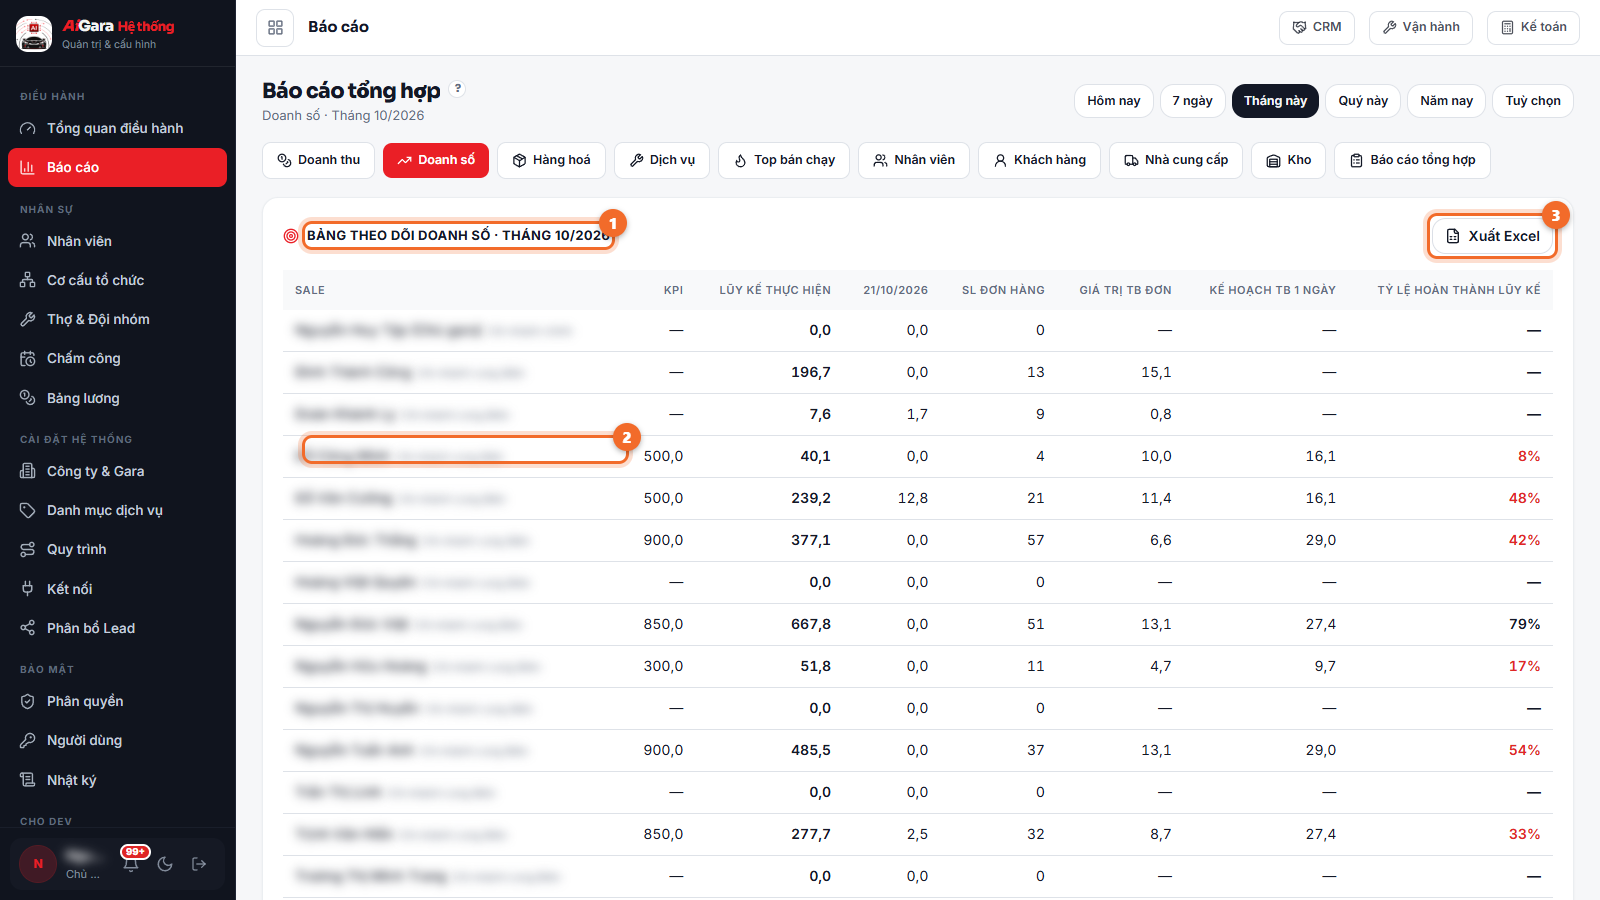Open Bảng lương page
Viewport: 1600px width, 900px height.
(x=117, y=398)
